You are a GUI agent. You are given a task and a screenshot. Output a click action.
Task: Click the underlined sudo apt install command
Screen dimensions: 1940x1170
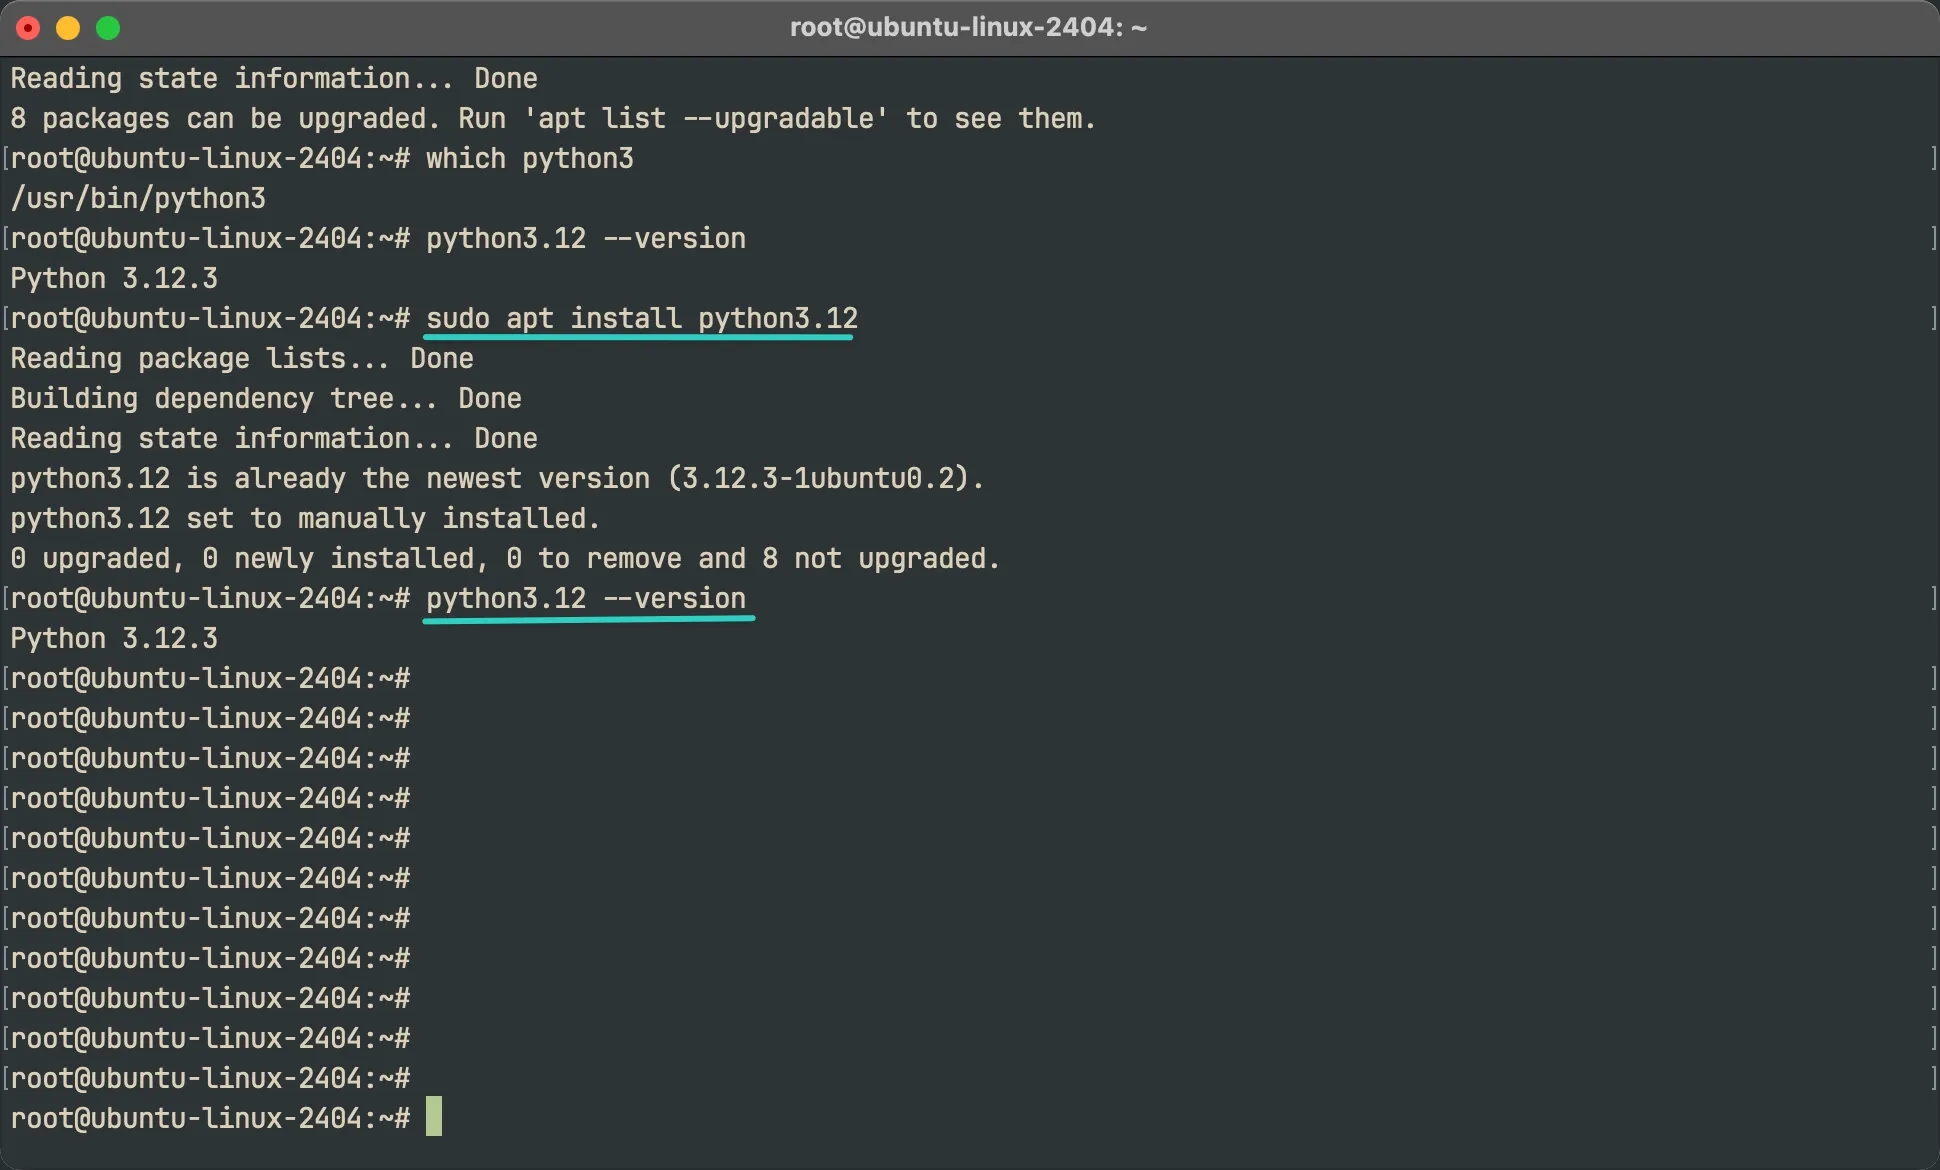641,318
